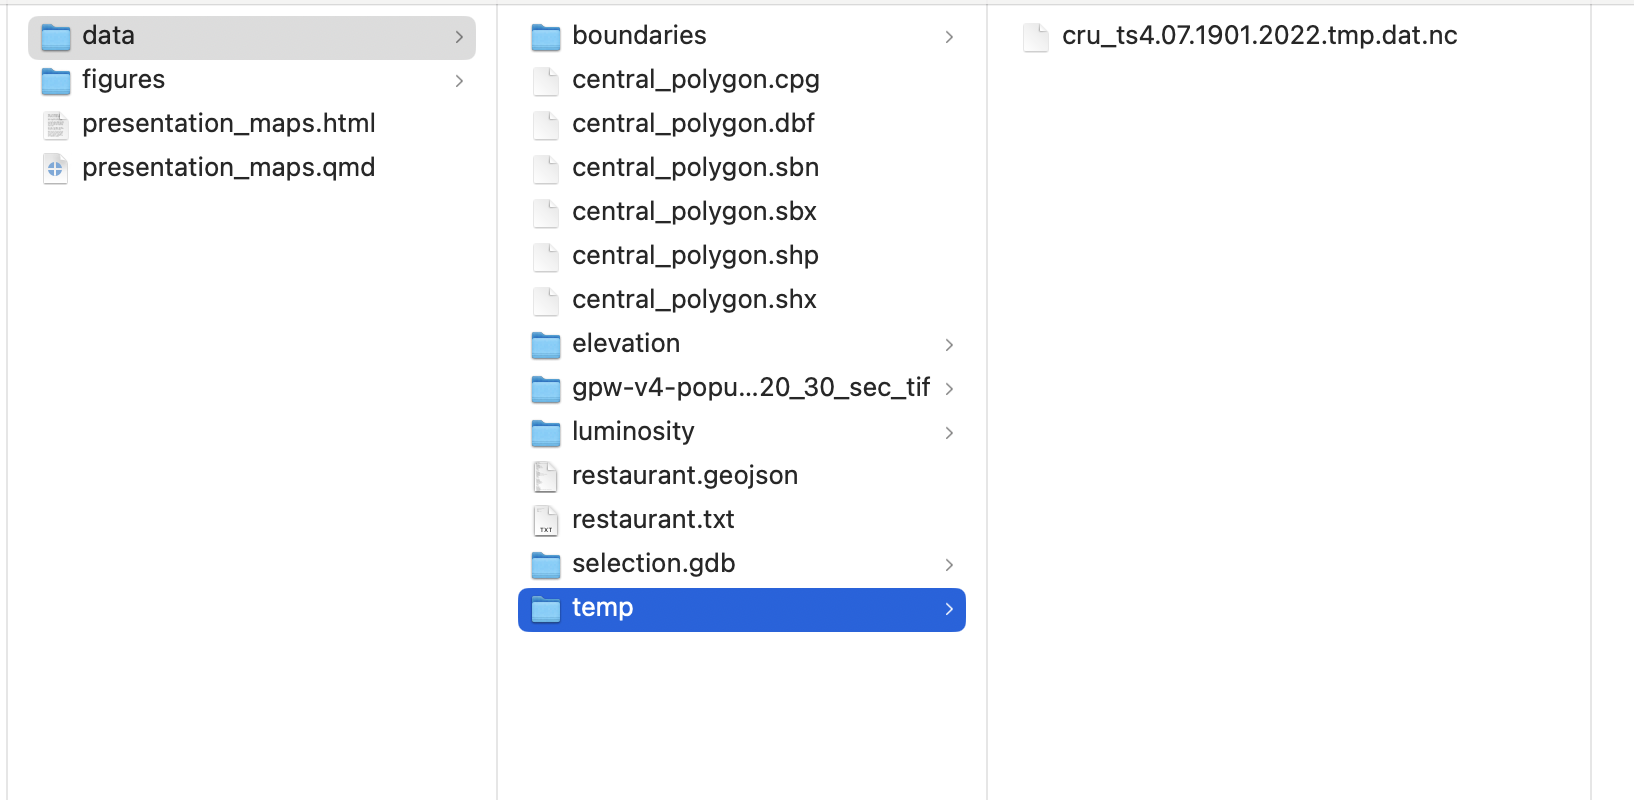Screen dimensions: 1634x800
Task: Select cru_ts4.07.1901.2022.tmp.dat.nc file name
Action: pyautogui.click(x=1259, y=36)
